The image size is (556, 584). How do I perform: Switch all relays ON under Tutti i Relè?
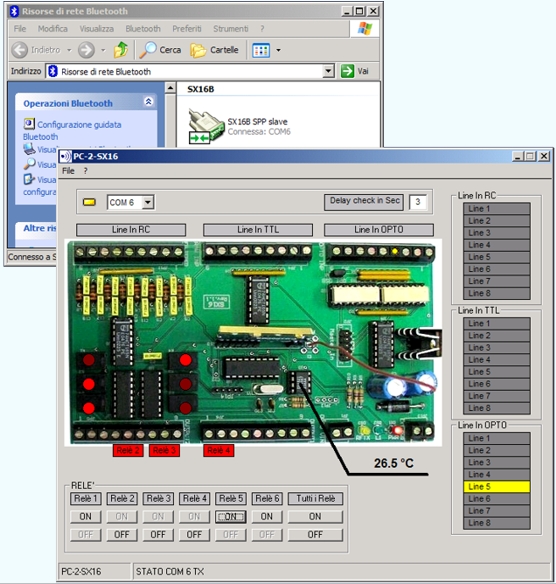point(315,517)
